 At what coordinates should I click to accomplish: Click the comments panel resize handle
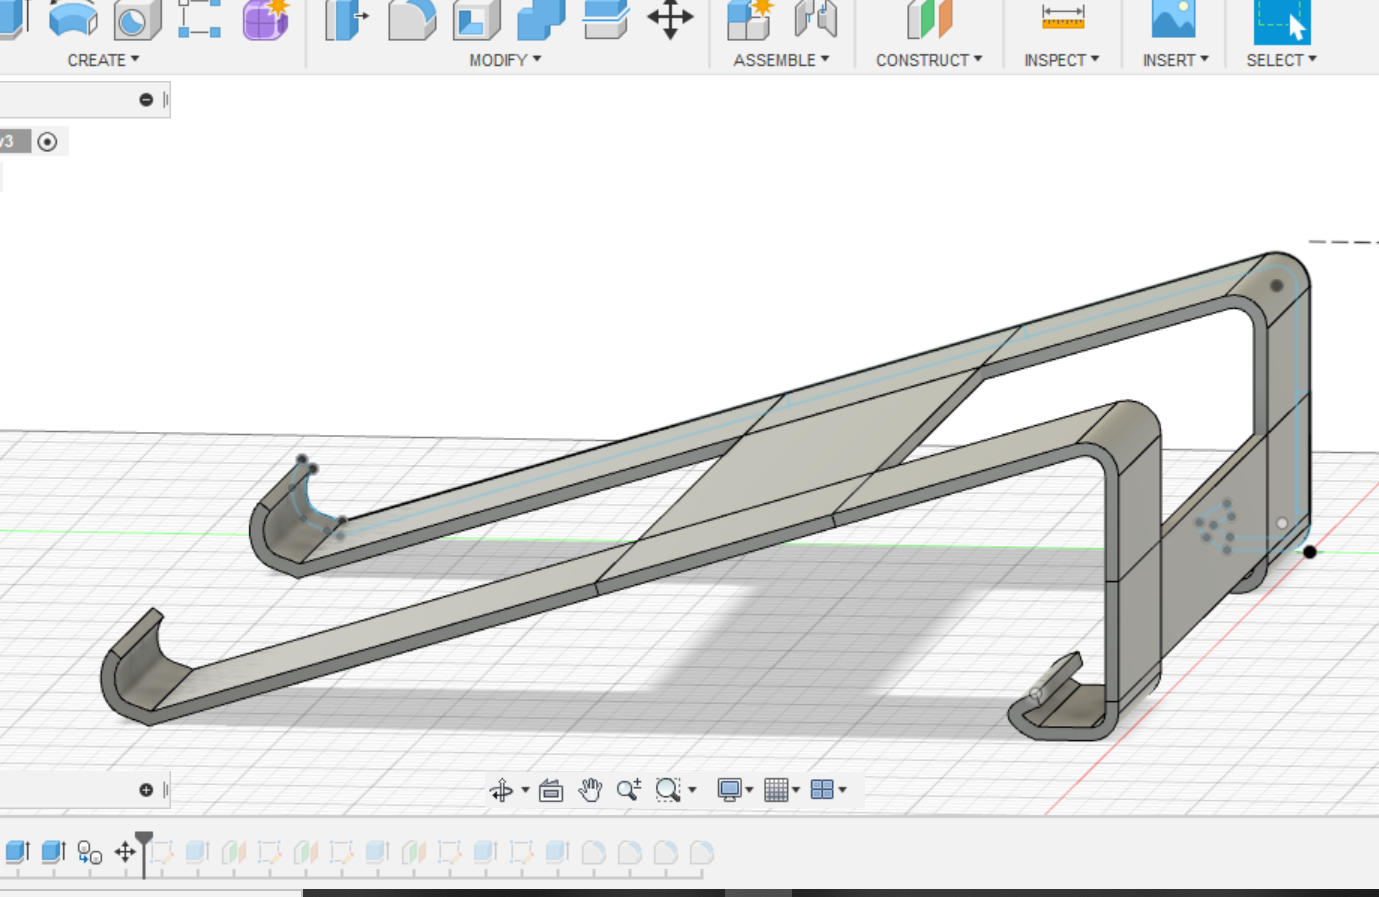point(165,790)
